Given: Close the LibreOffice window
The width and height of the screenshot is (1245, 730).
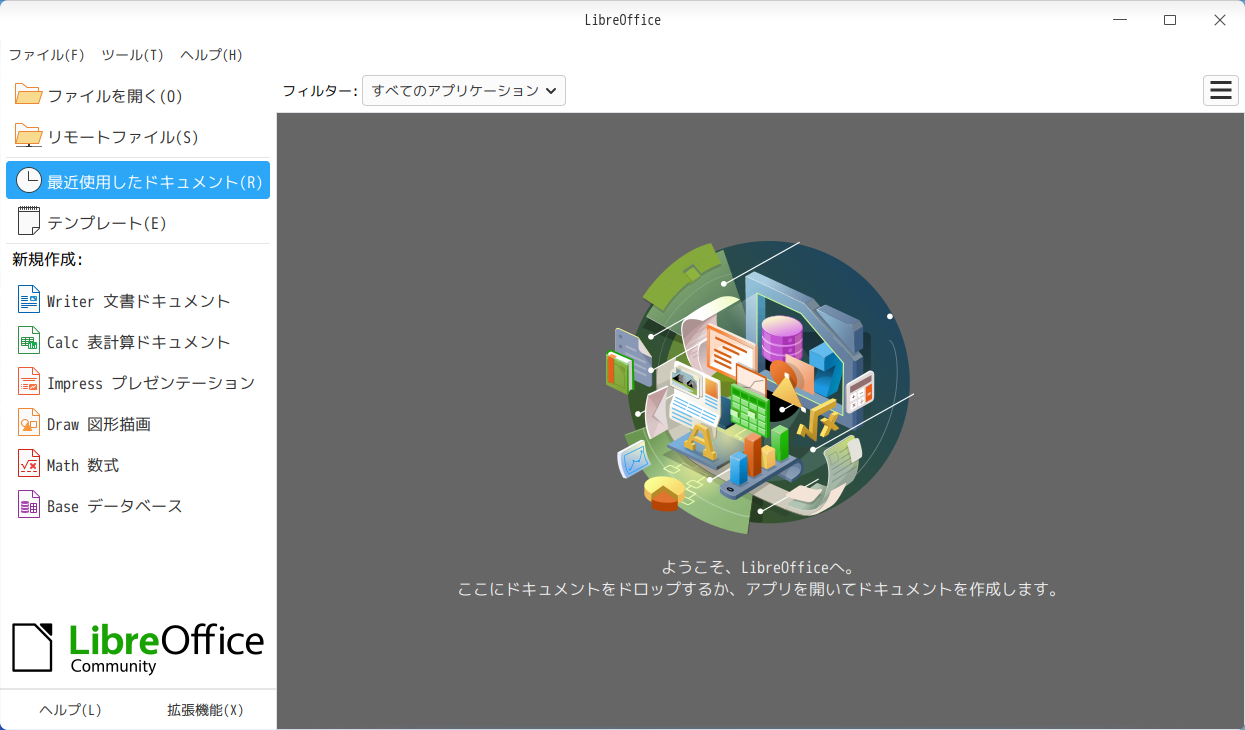Looking at the screenshot, I should click(x=1219, y=20).
